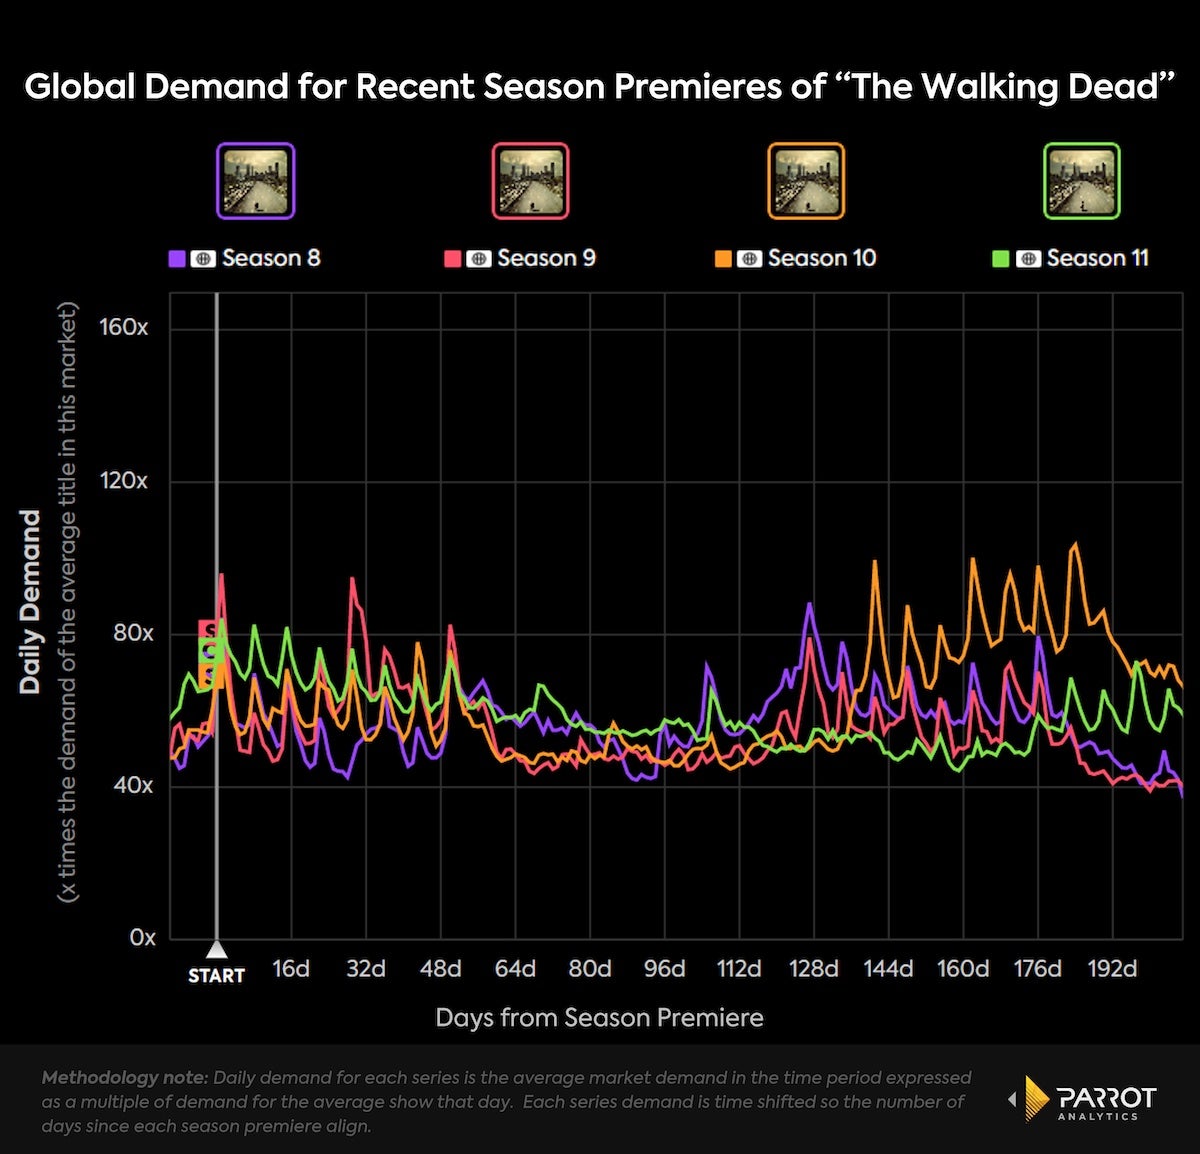Click the Season 9 show thumbnail
This screenshot has width=1200, height=1154.
pos(531,181)
